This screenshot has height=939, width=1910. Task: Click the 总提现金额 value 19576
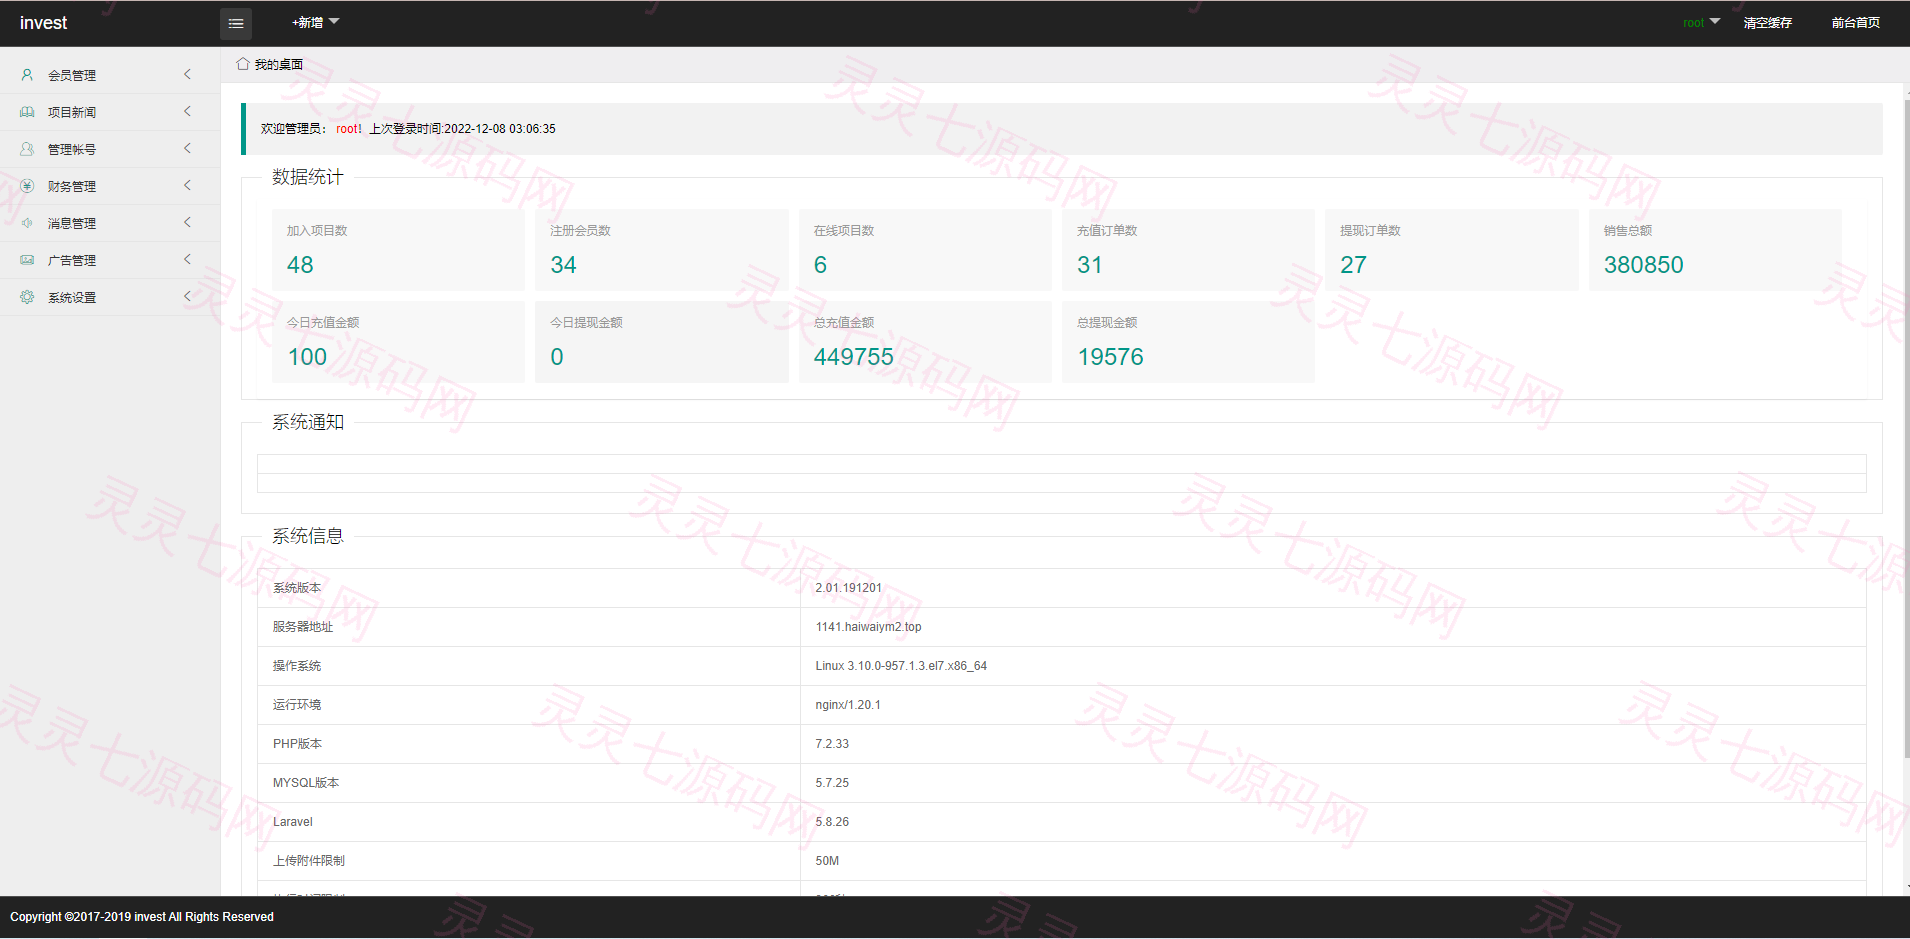pos(1110,357)
